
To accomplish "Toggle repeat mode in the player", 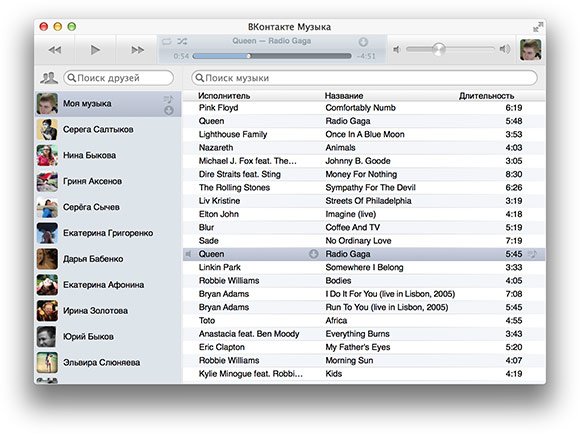I will pos(167,41).
